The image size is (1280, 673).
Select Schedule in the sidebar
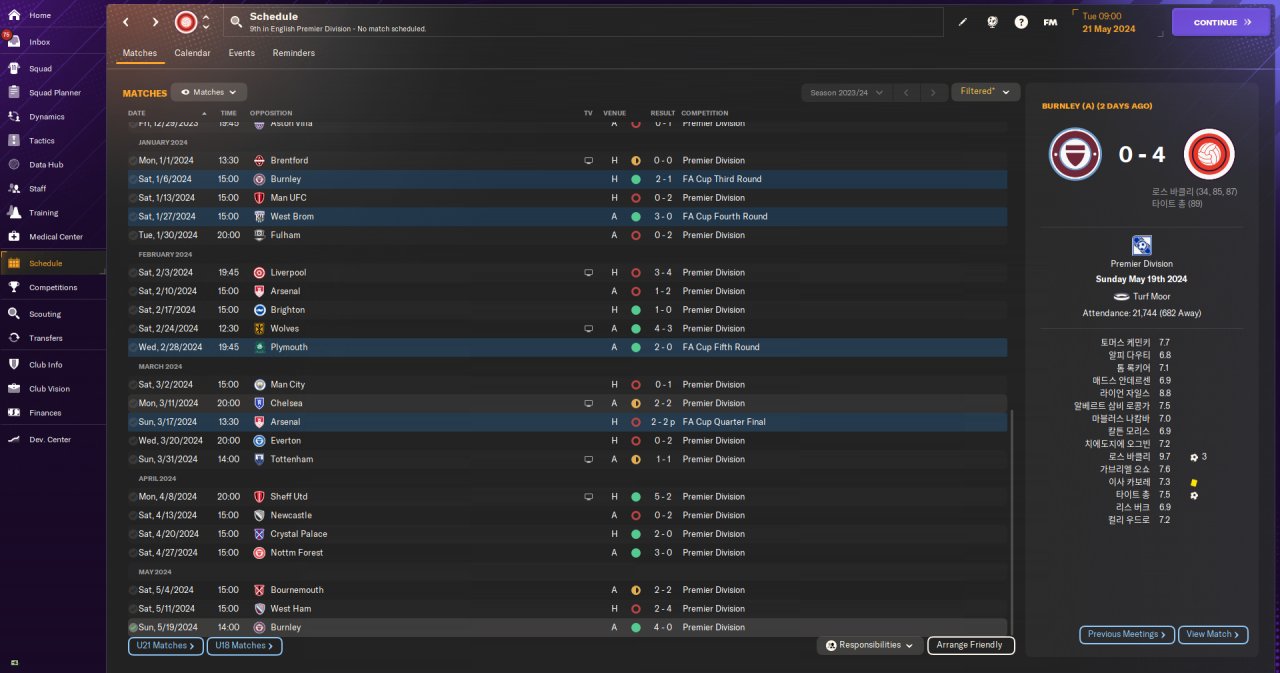coord(52,263)
